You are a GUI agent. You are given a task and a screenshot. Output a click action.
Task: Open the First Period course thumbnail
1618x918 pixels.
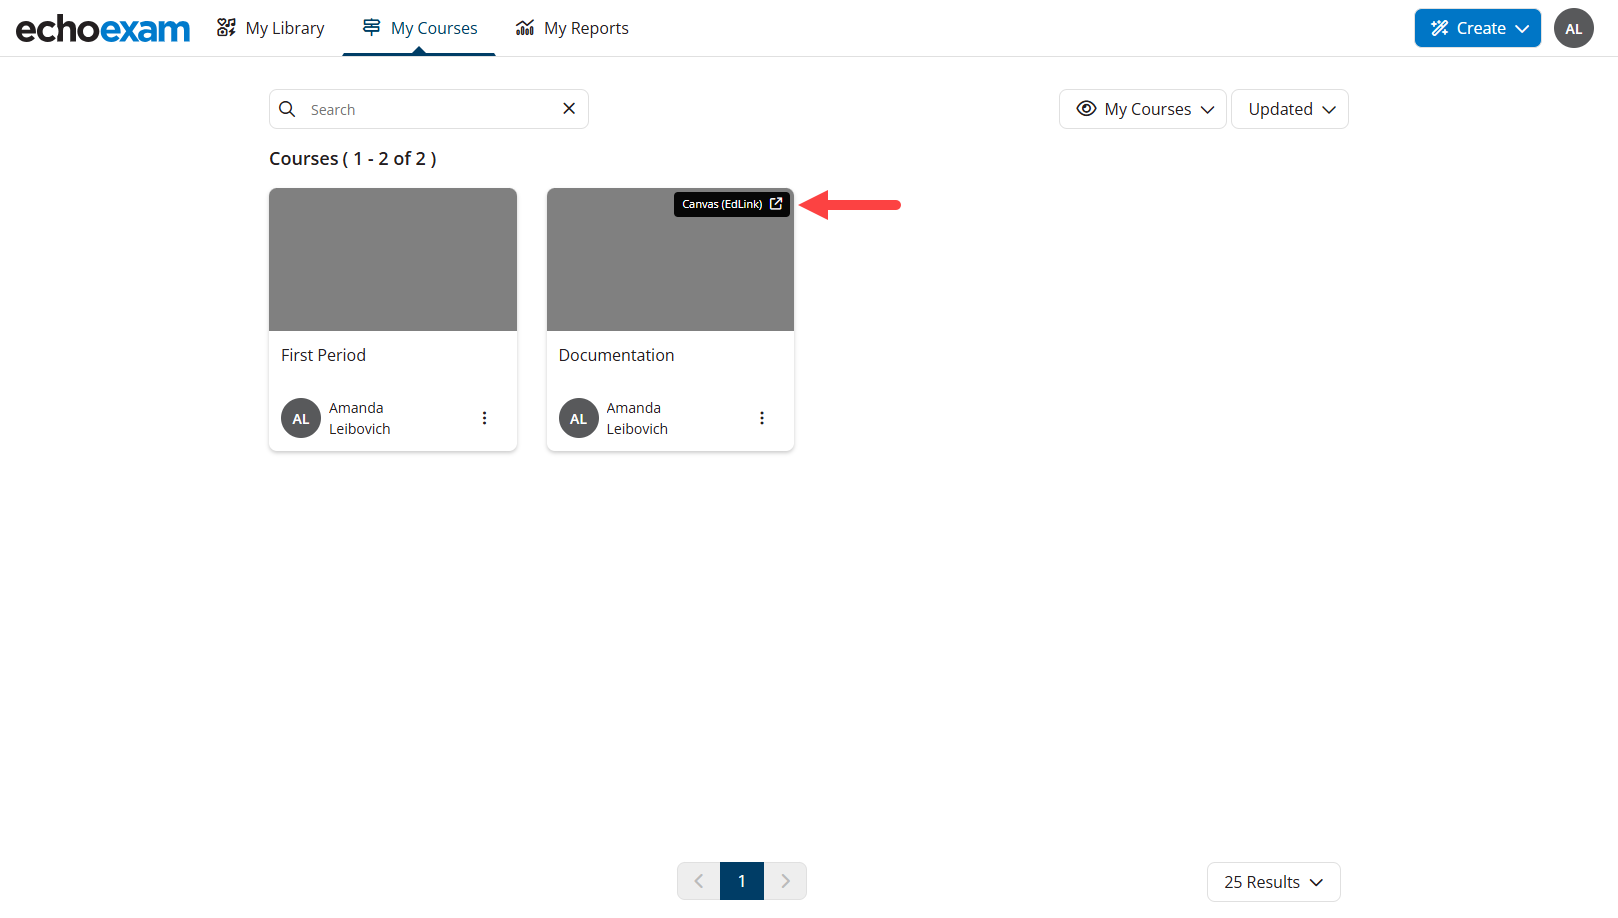point(392,260)
